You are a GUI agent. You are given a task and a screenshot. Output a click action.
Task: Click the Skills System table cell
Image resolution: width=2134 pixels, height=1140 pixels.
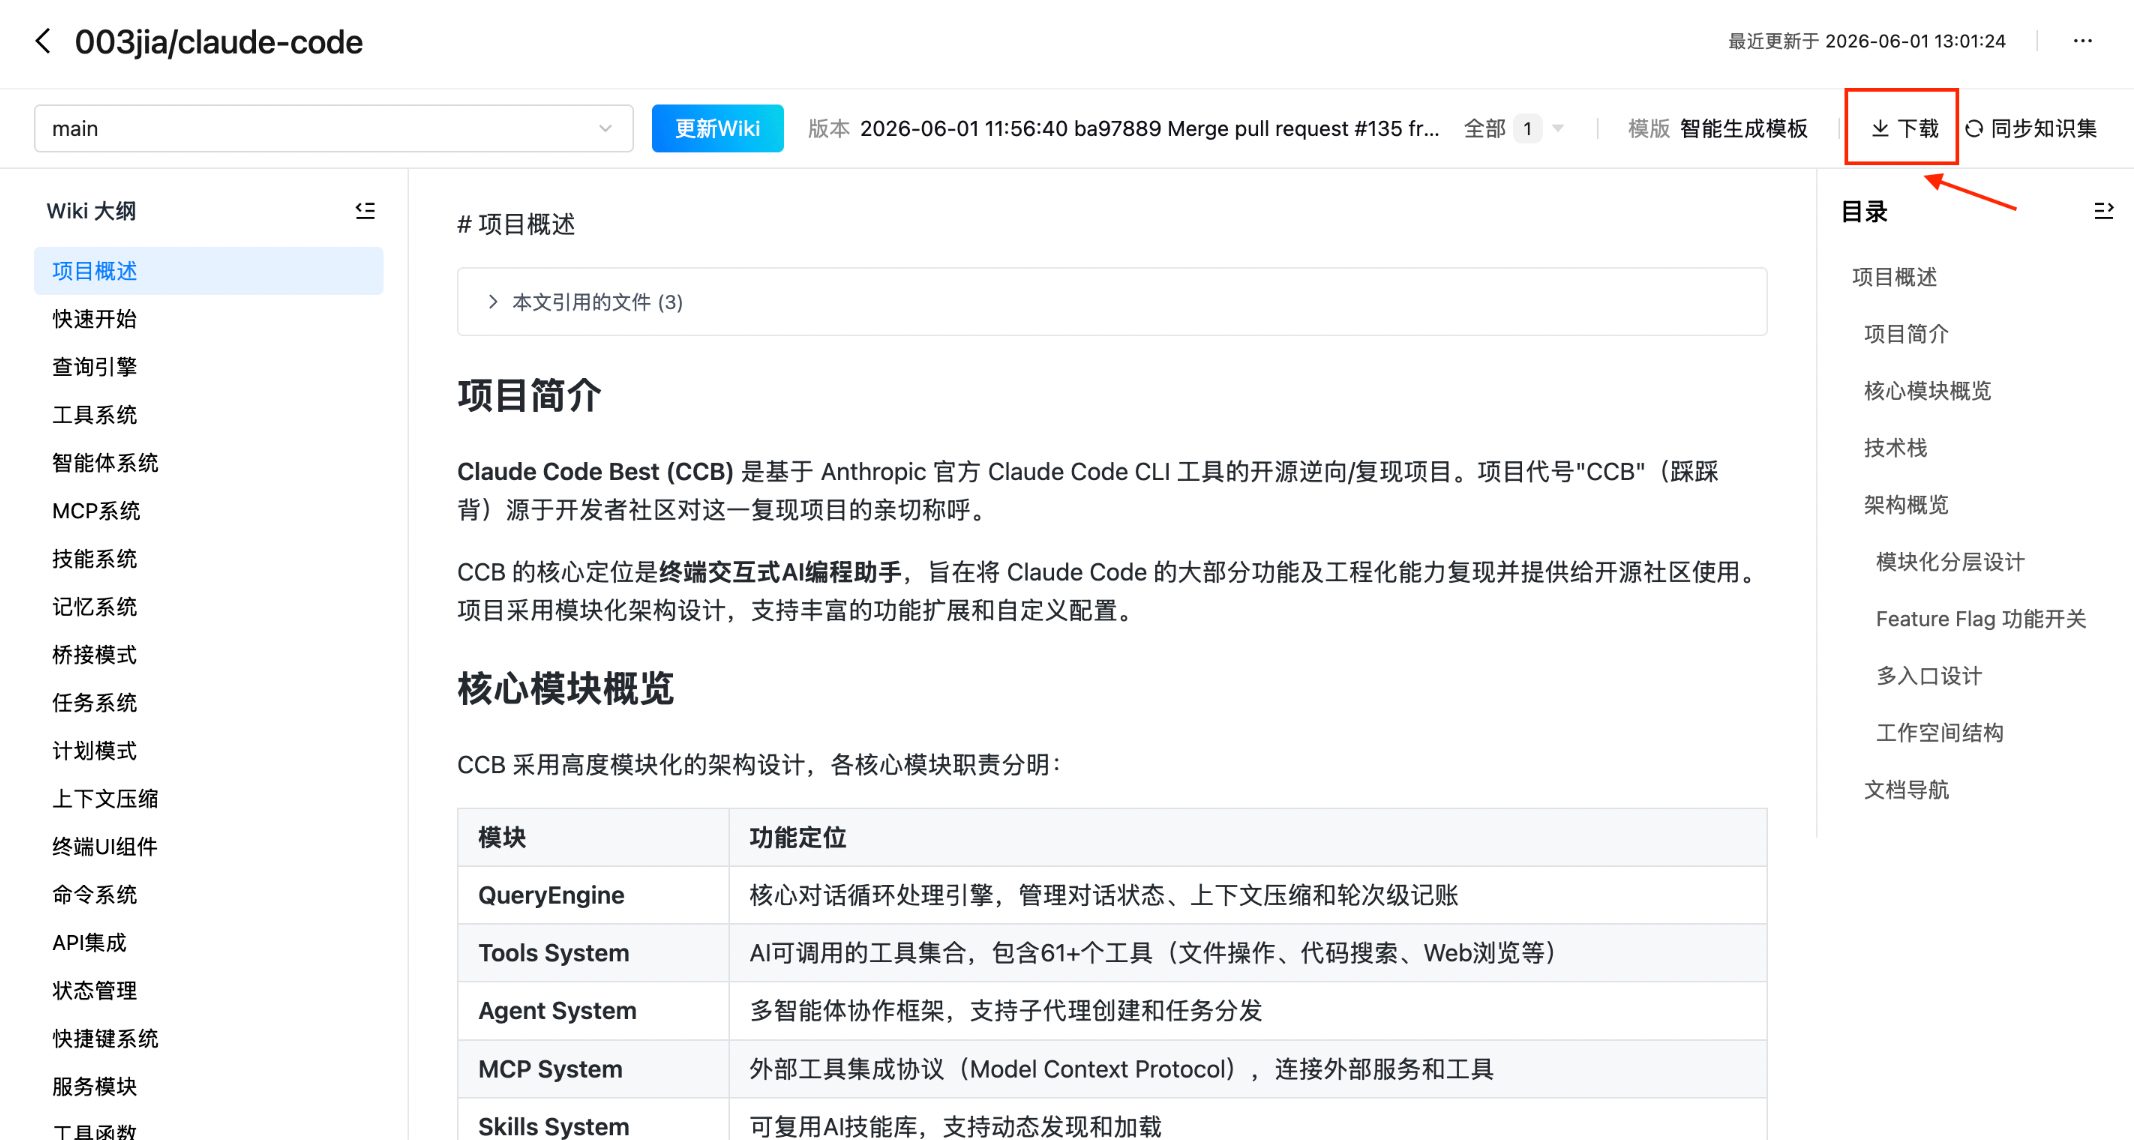(593, 1120)
